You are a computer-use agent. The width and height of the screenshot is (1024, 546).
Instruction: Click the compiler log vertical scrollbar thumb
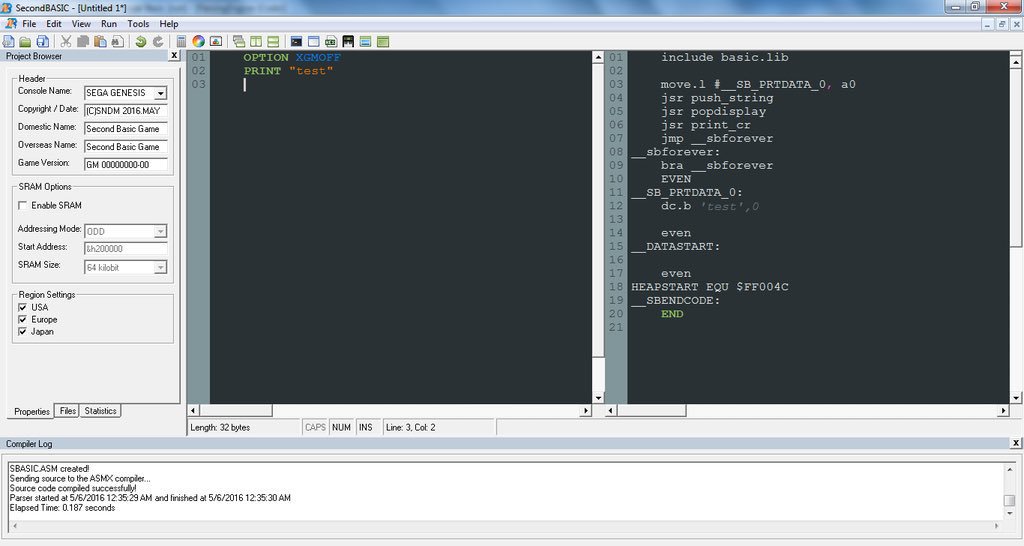[1010, 501]
